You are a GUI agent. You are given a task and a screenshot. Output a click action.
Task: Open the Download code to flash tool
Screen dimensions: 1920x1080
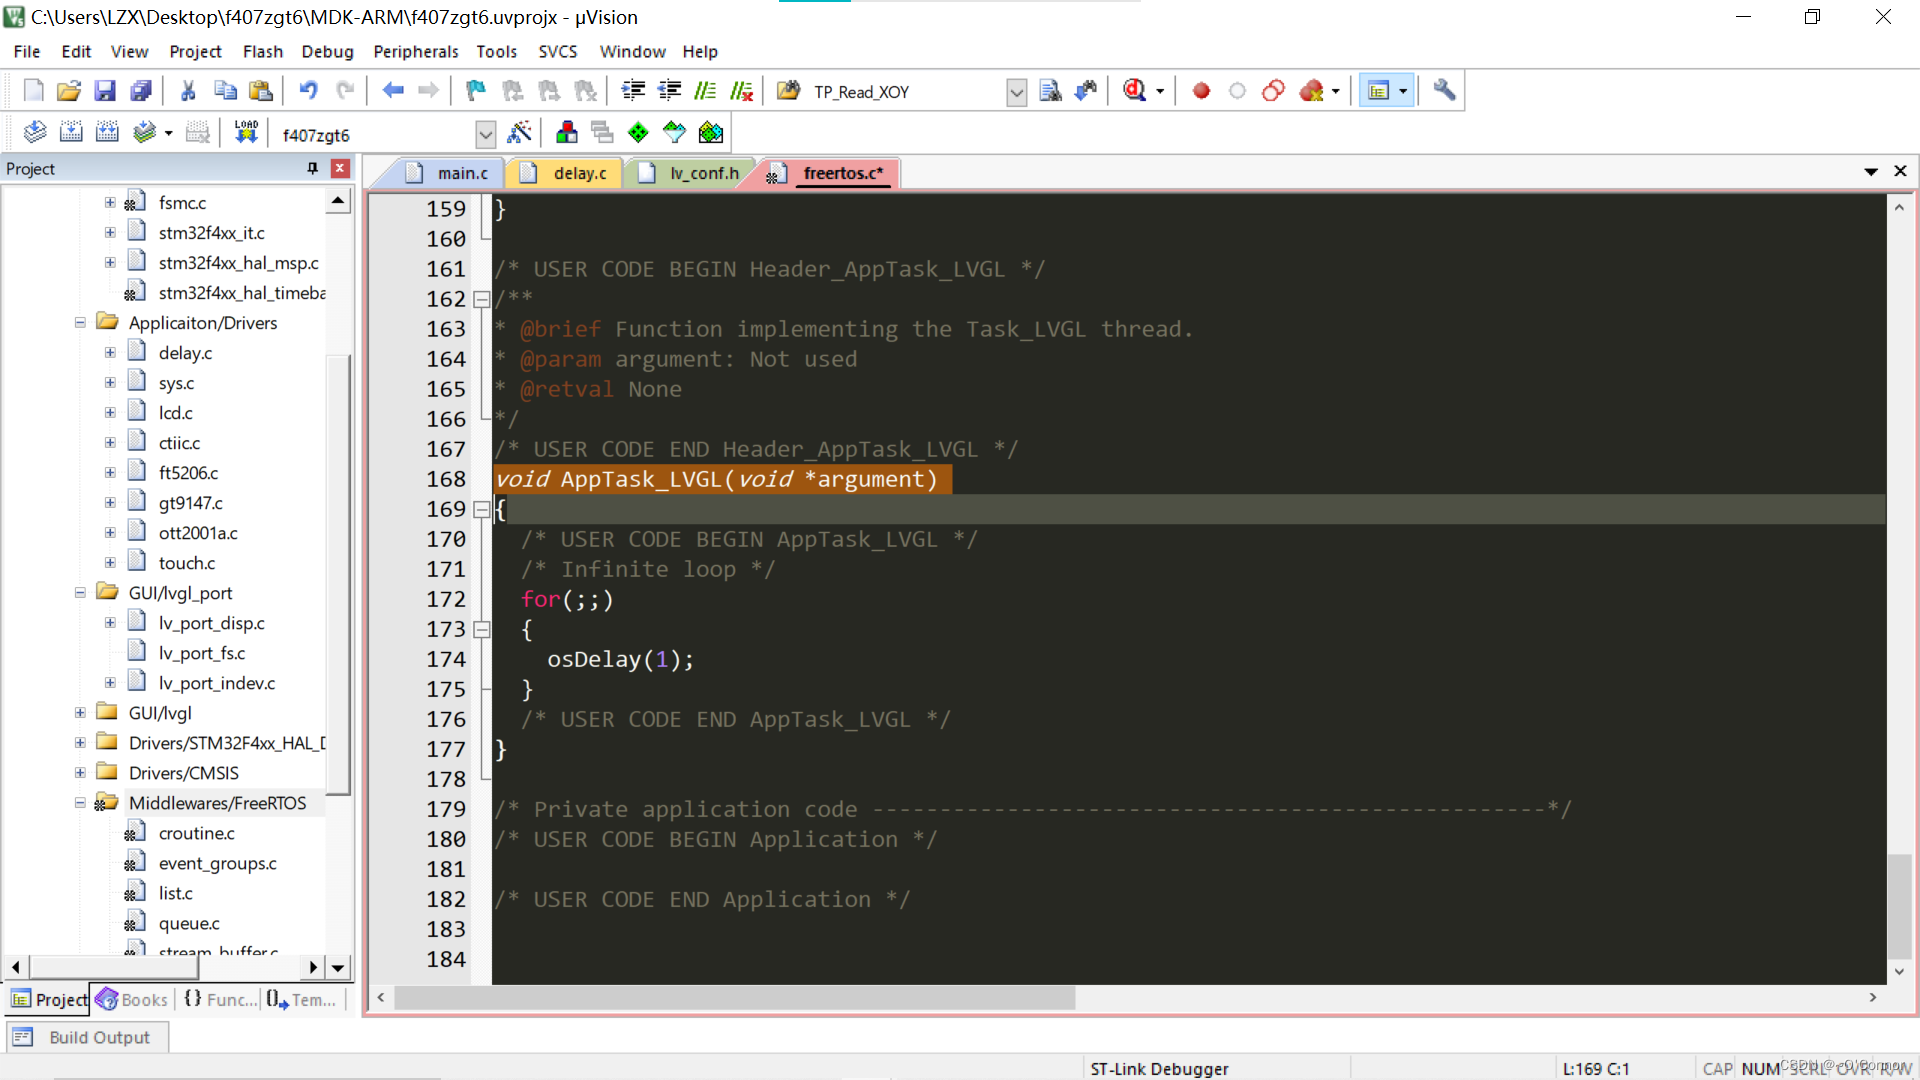[x=245, y=131]
